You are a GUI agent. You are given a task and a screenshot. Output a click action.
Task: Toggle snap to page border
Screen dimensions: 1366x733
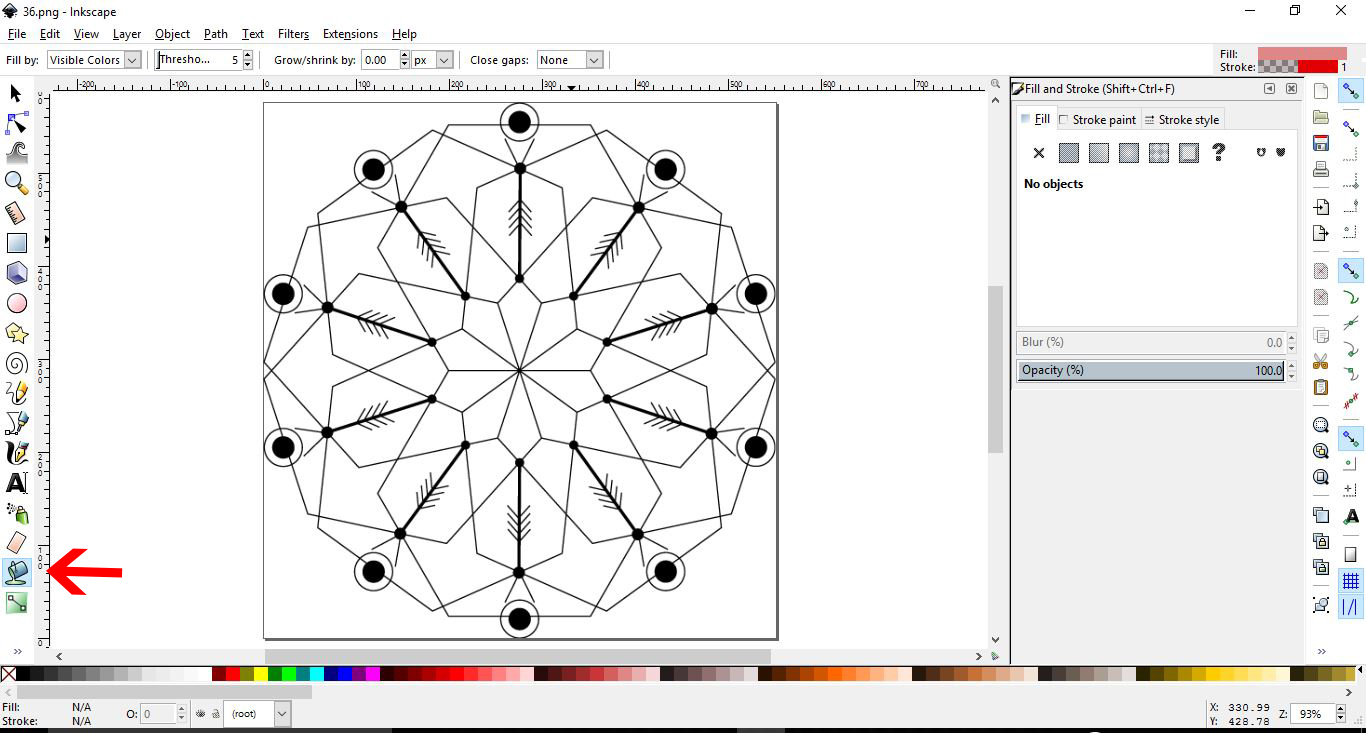pyautogui.click(x=1351, y=555)
